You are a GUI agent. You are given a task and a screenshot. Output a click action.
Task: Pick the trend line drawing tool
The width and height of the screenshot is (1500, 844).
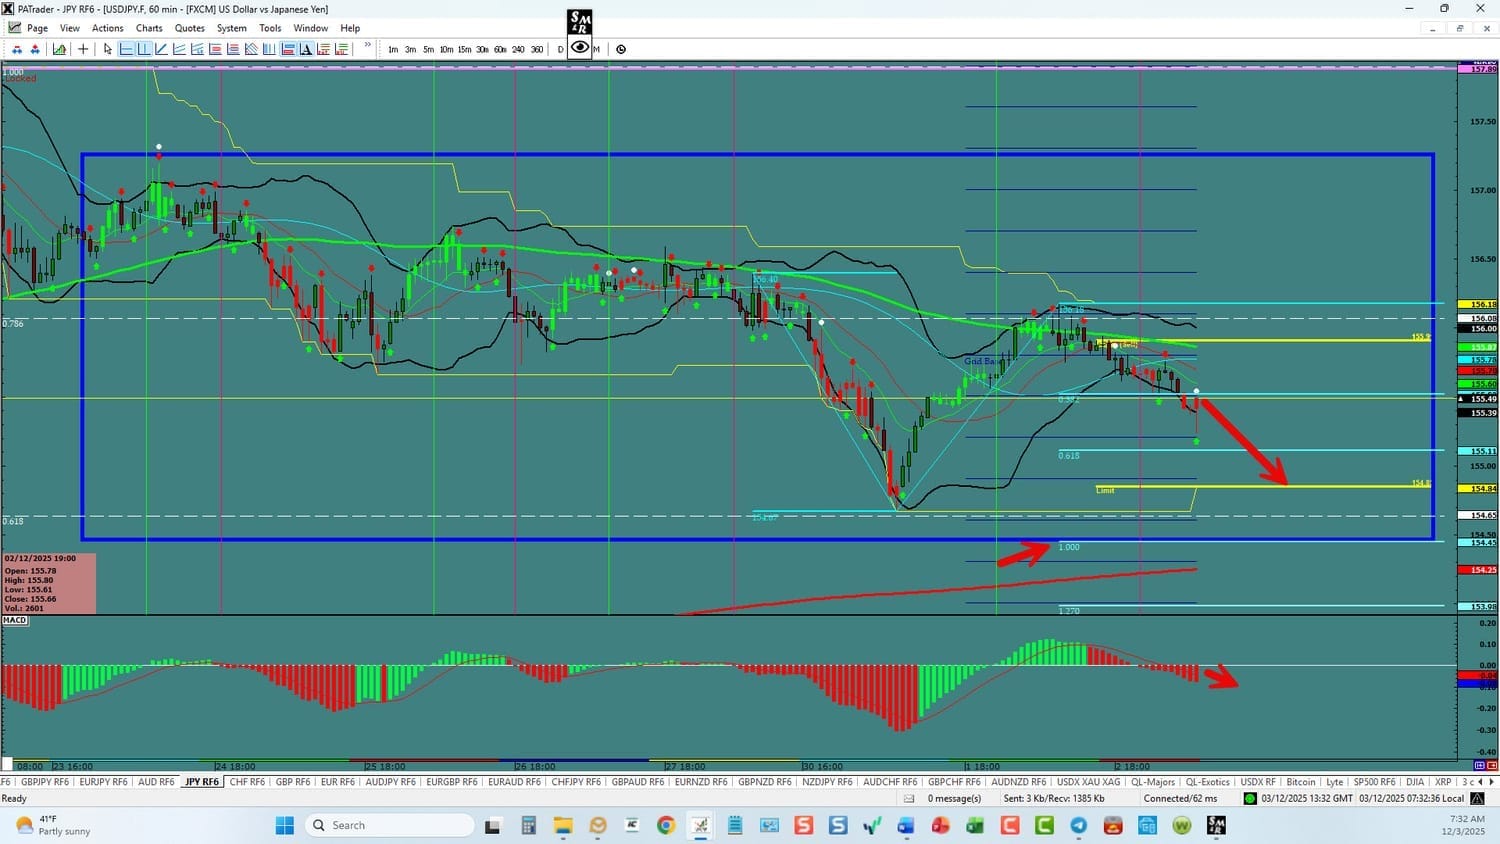click(x=162, y=49)
